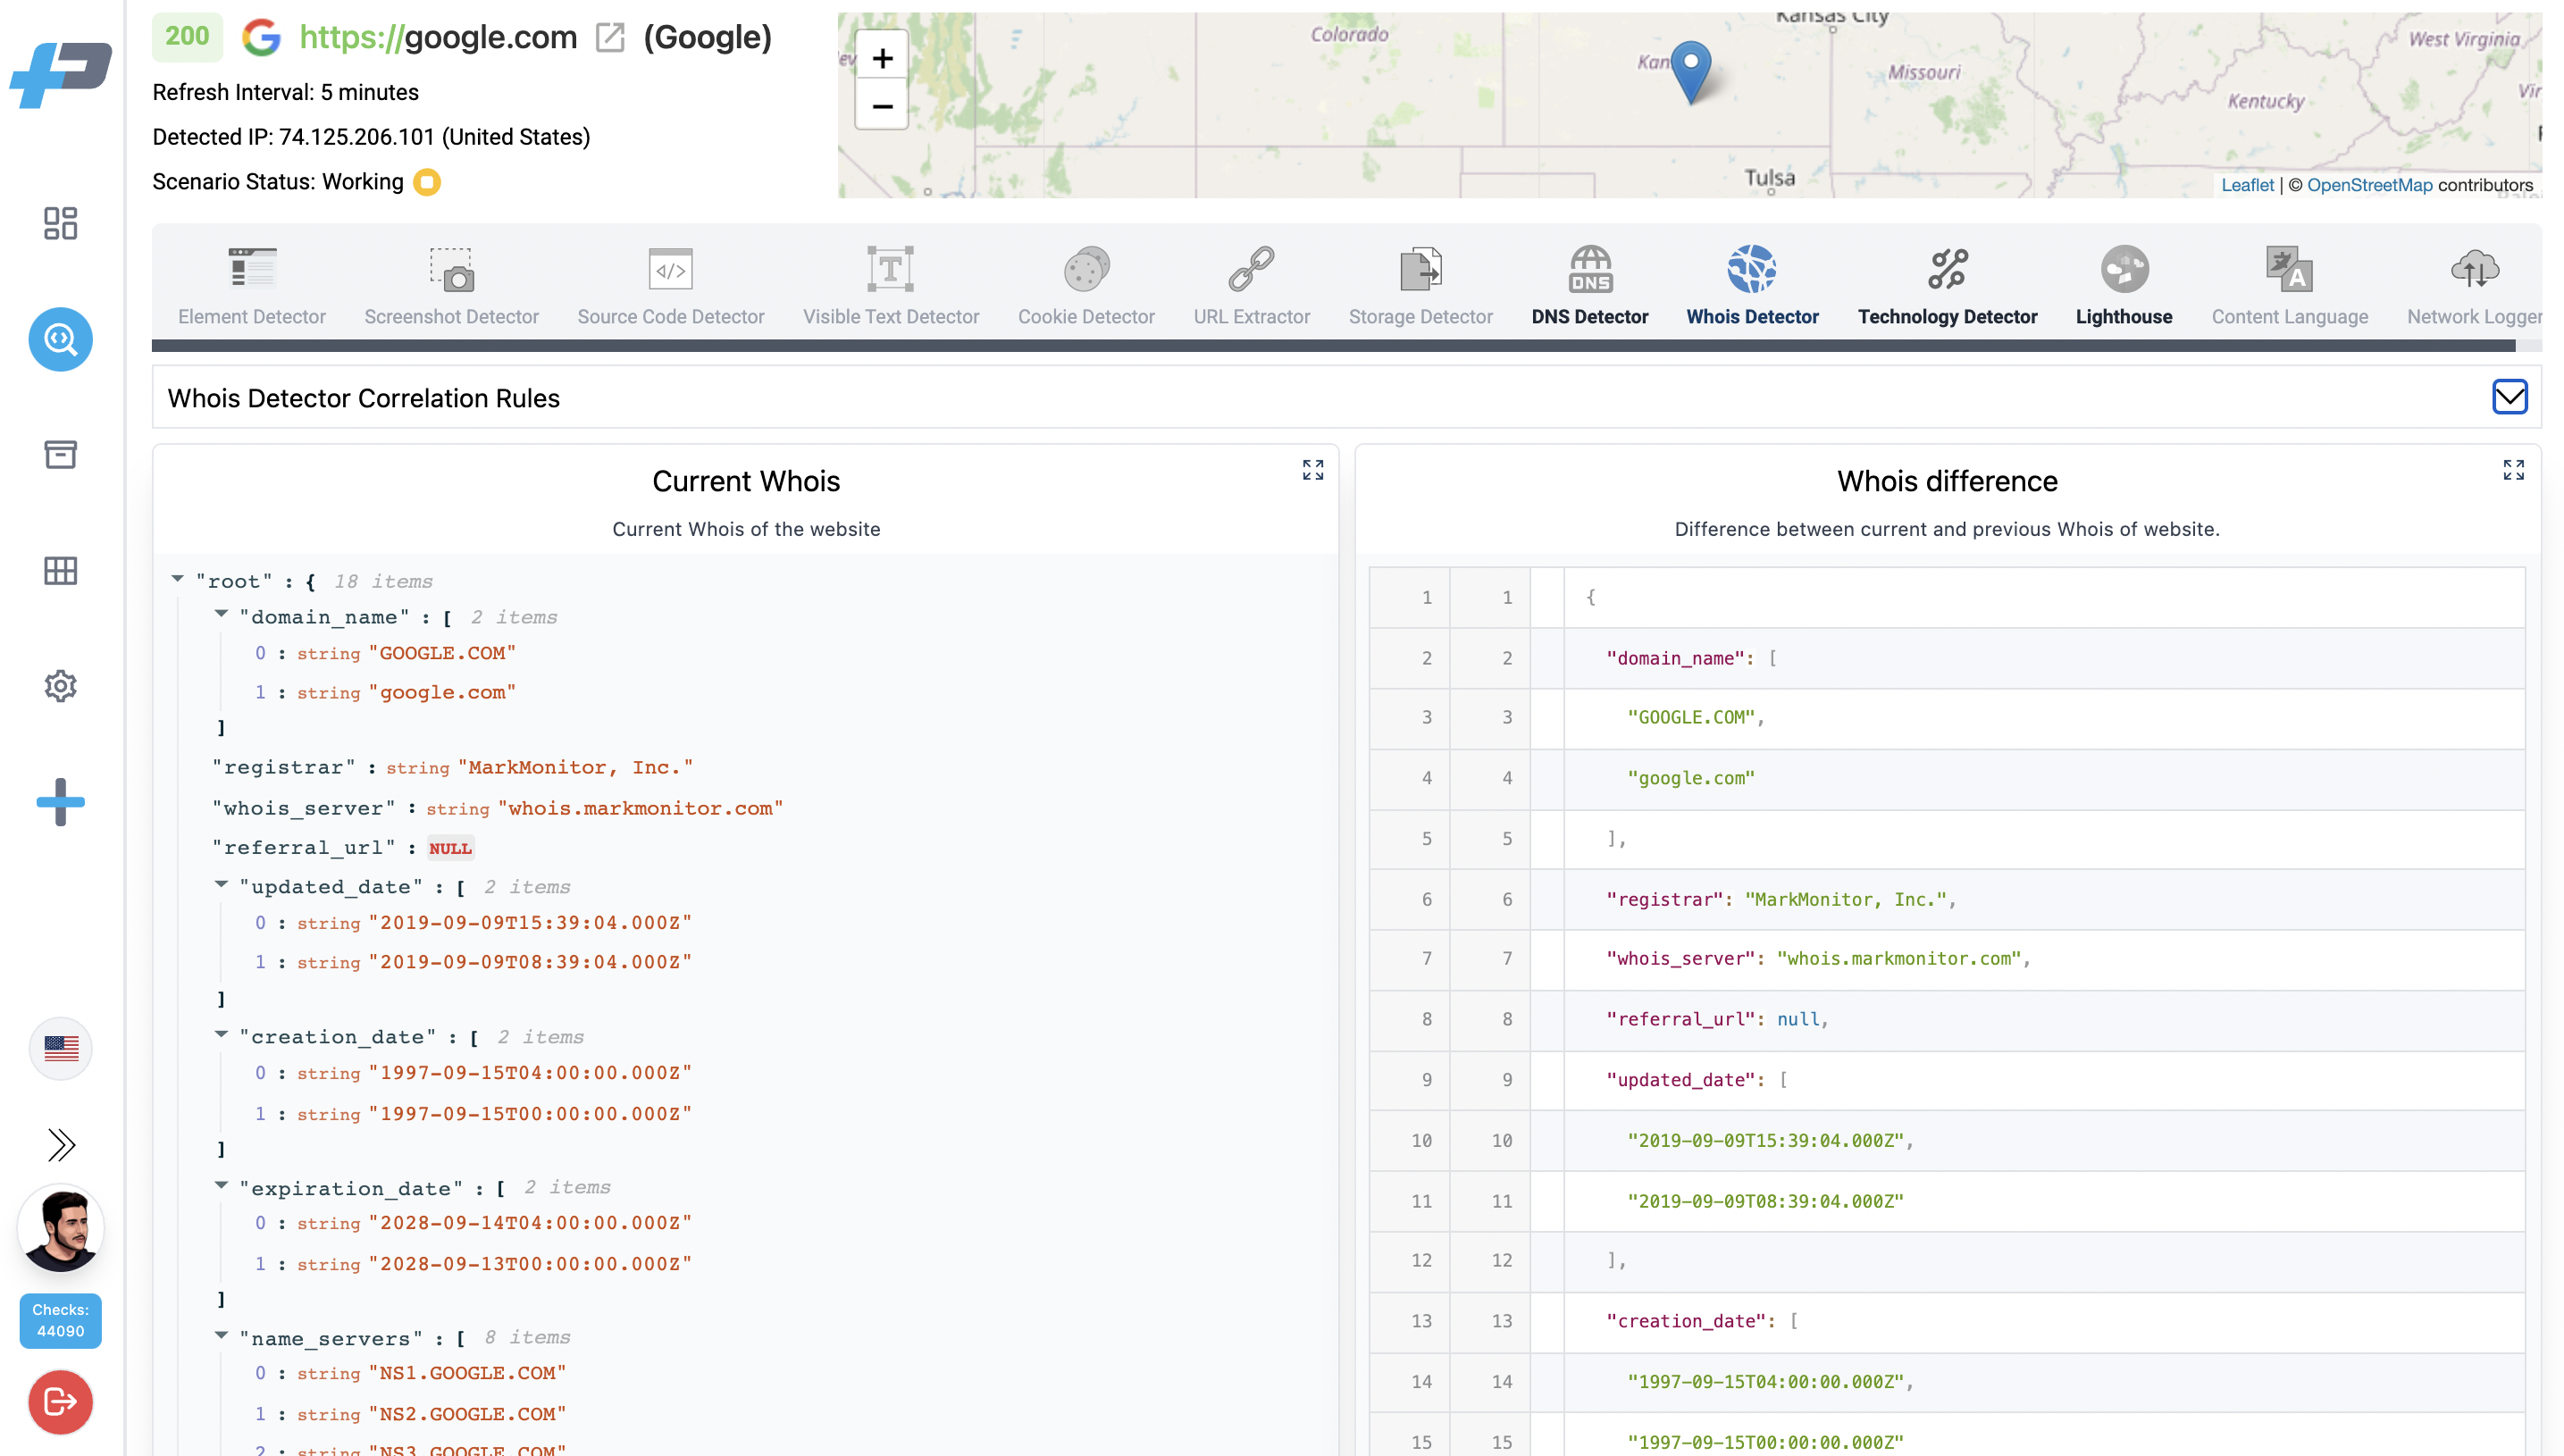The image size is (2564, 1456).
Task: Click the NULL referral_url value
Action: coord(450,849)
